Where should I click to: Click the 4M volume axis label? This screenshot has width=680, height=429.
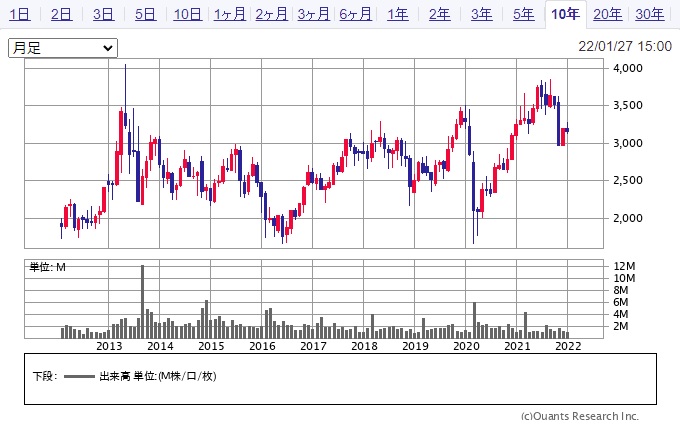click(x=621, y=314)
